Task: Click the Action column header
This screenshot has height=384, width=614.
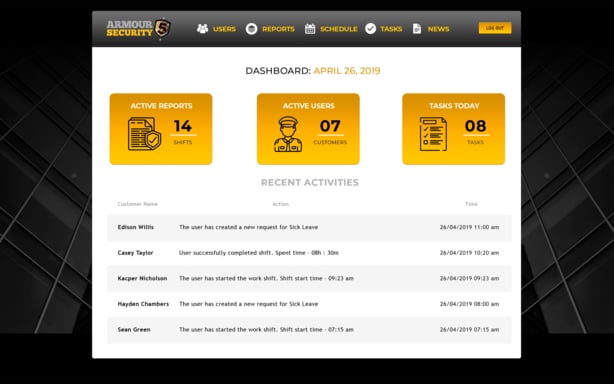Action: 280,204
